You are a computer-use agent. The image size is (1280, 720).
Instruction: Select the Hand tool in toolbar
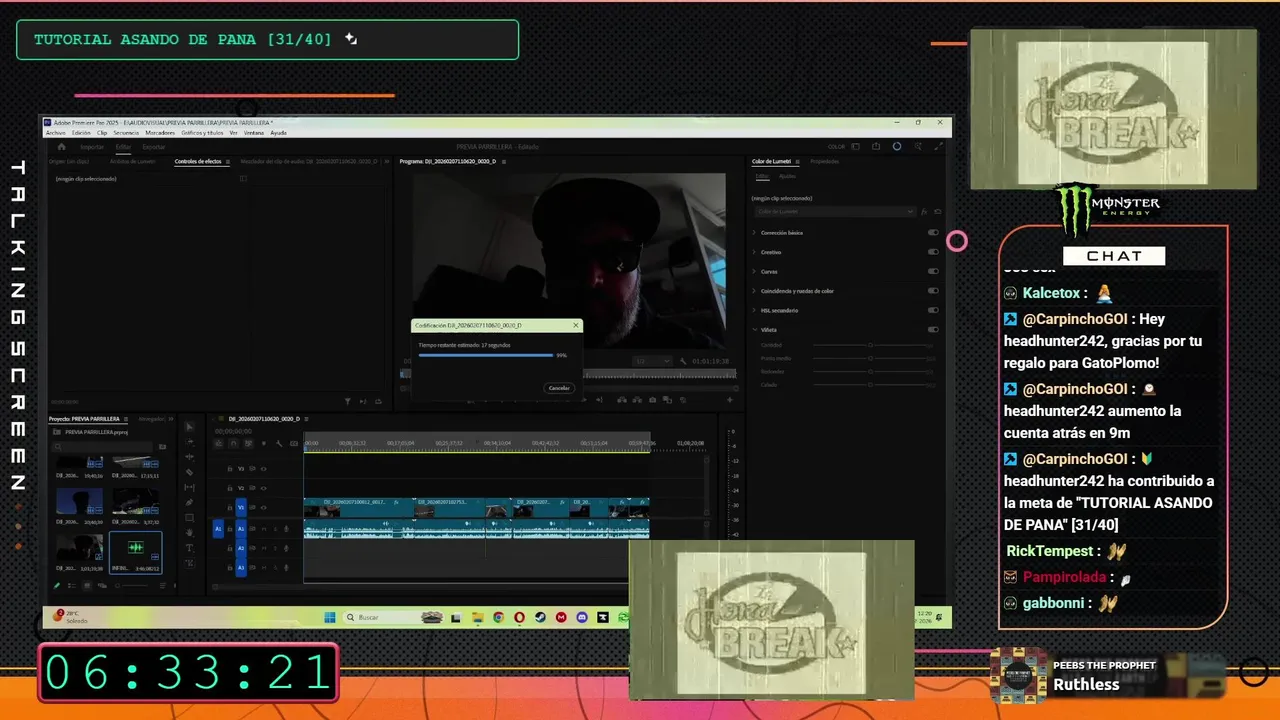(190, 533)
